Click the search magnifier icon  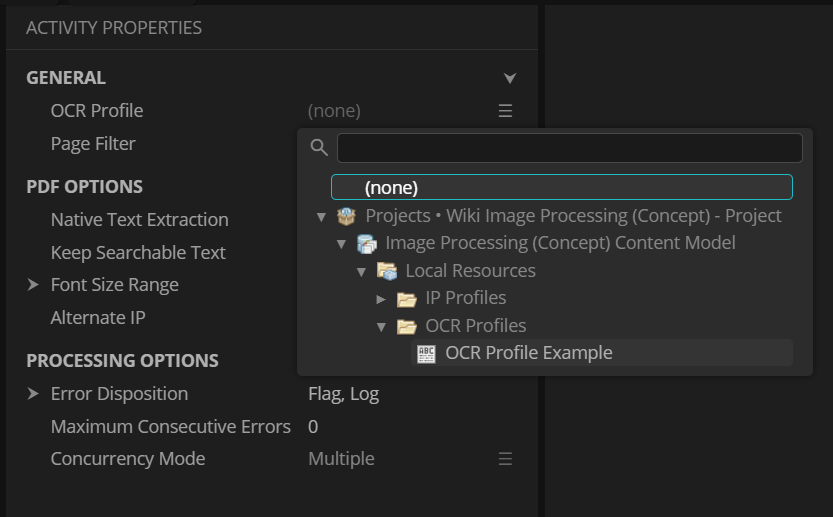click(319, 148)
